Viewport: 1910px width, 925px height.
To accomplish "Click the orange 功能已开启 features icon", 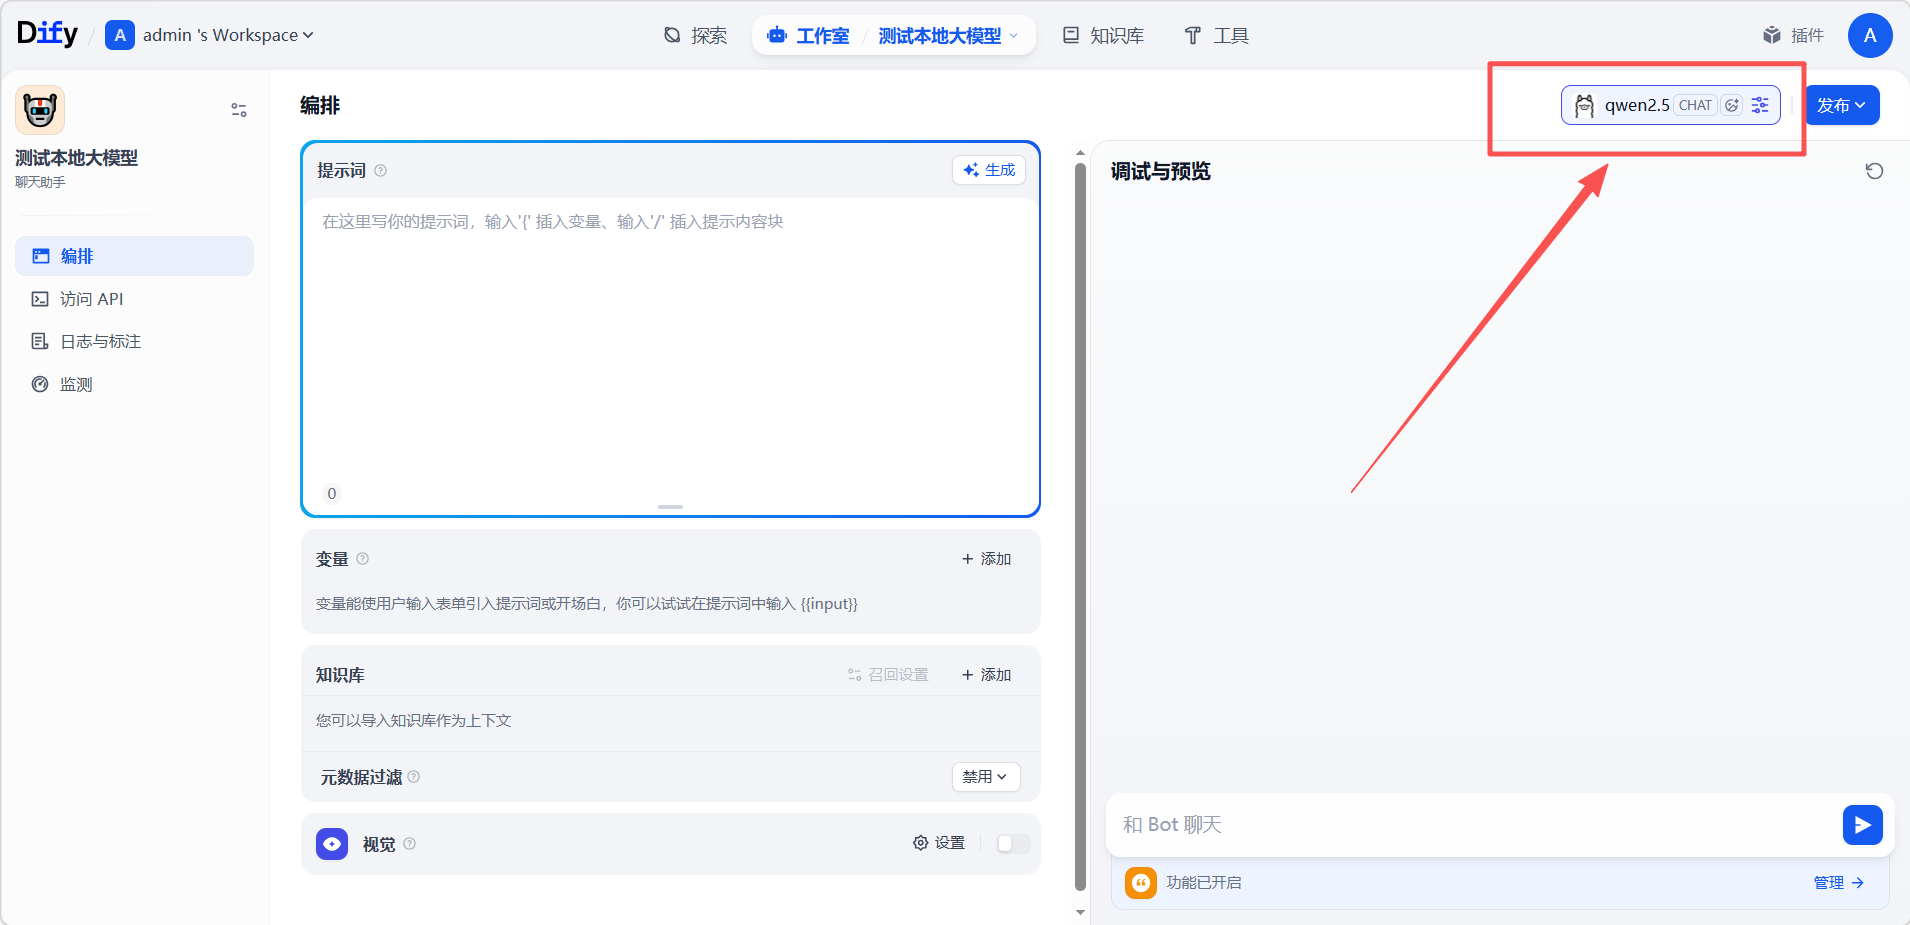I will (x=1140, y=882).
